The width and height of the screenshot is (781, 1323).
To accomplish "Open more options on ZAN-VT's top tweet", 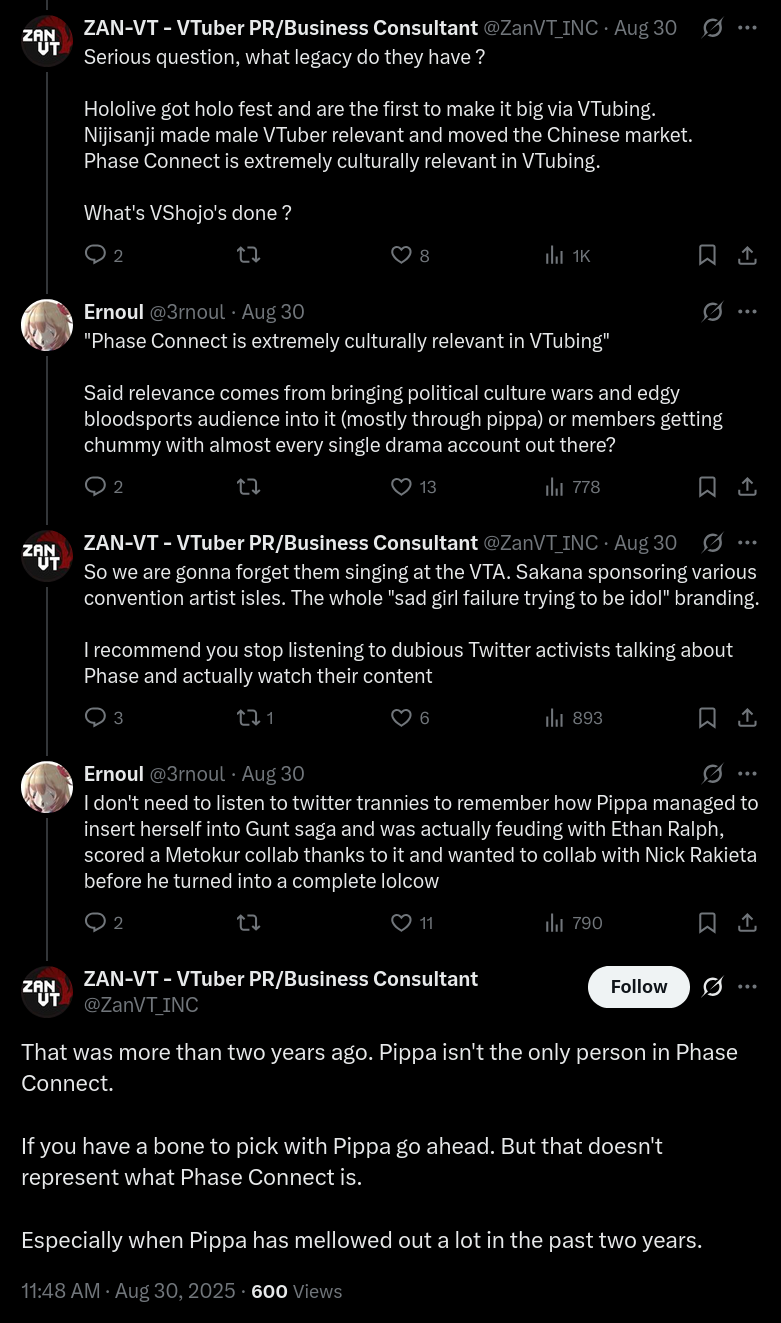I will [747, 28].
